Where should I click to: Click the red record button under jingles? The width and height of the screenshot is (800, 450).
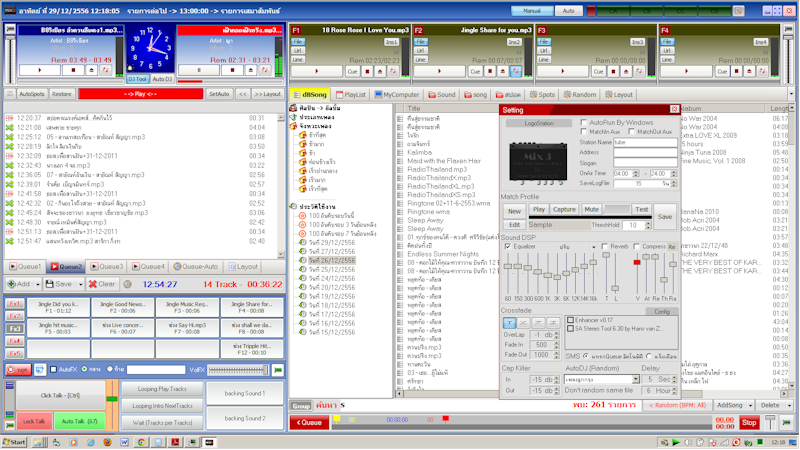(x=19, y=369)
